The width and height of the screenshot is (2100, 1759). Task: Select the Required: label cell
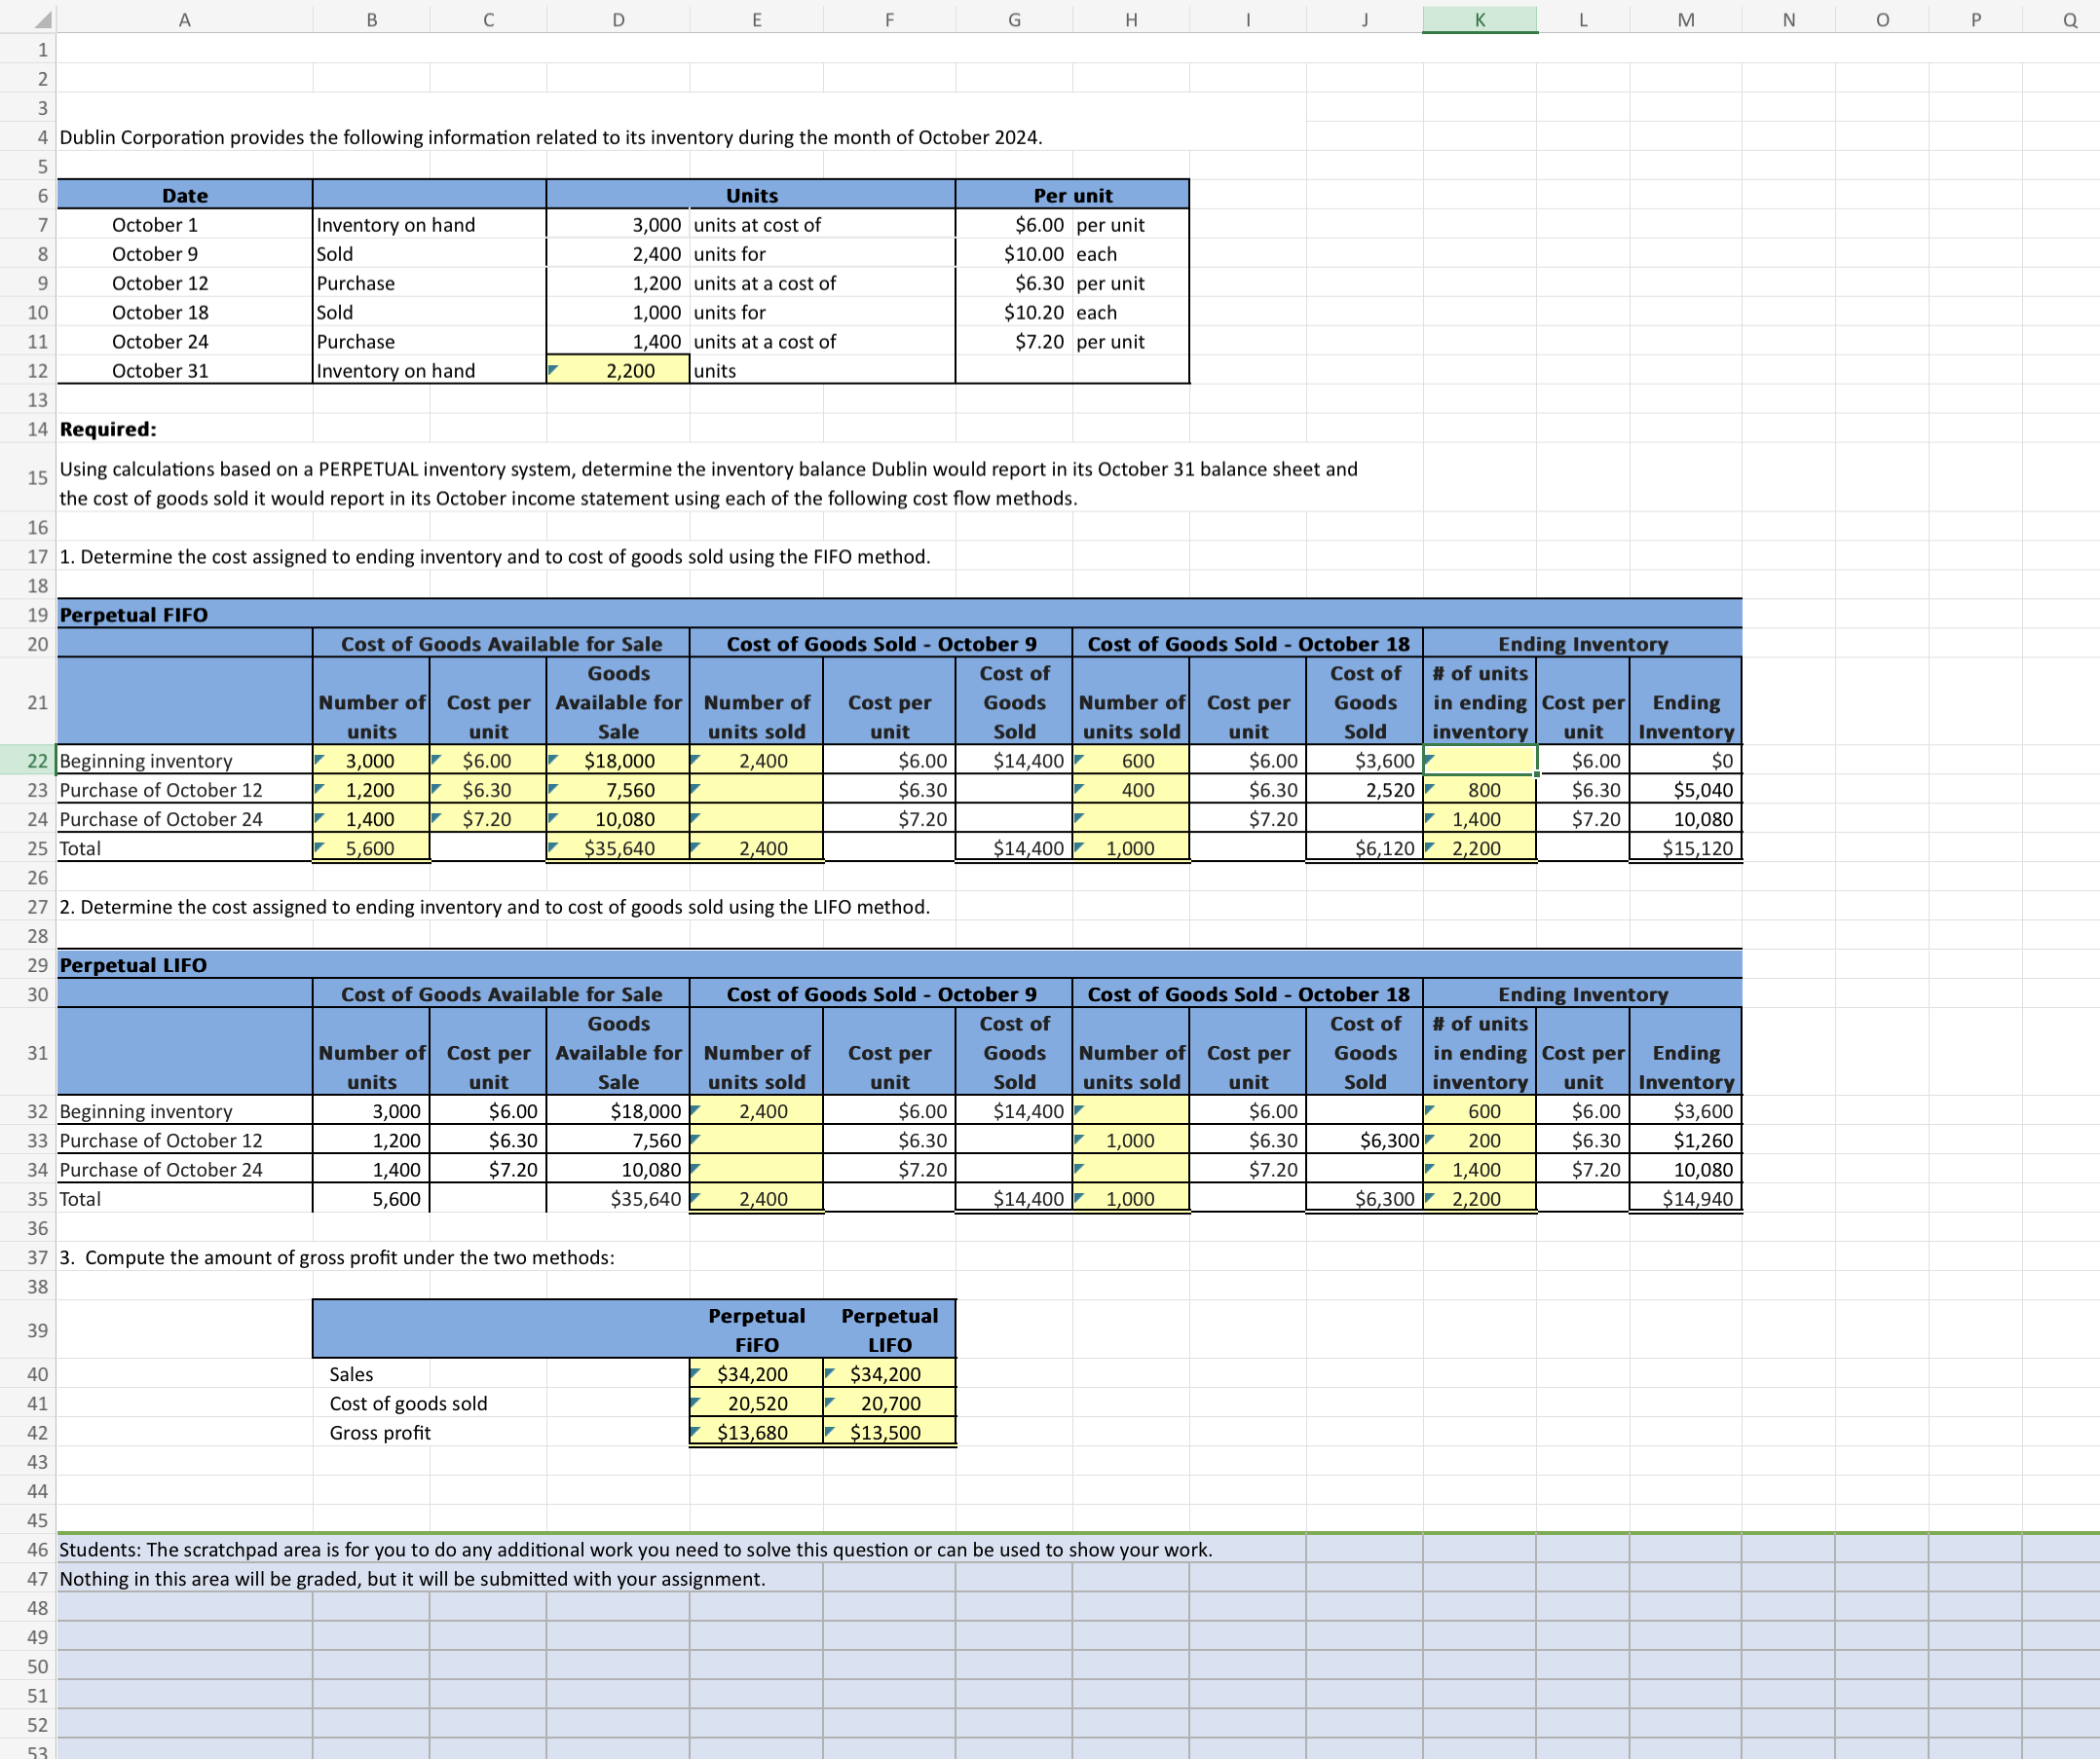[x=107, y=428]
